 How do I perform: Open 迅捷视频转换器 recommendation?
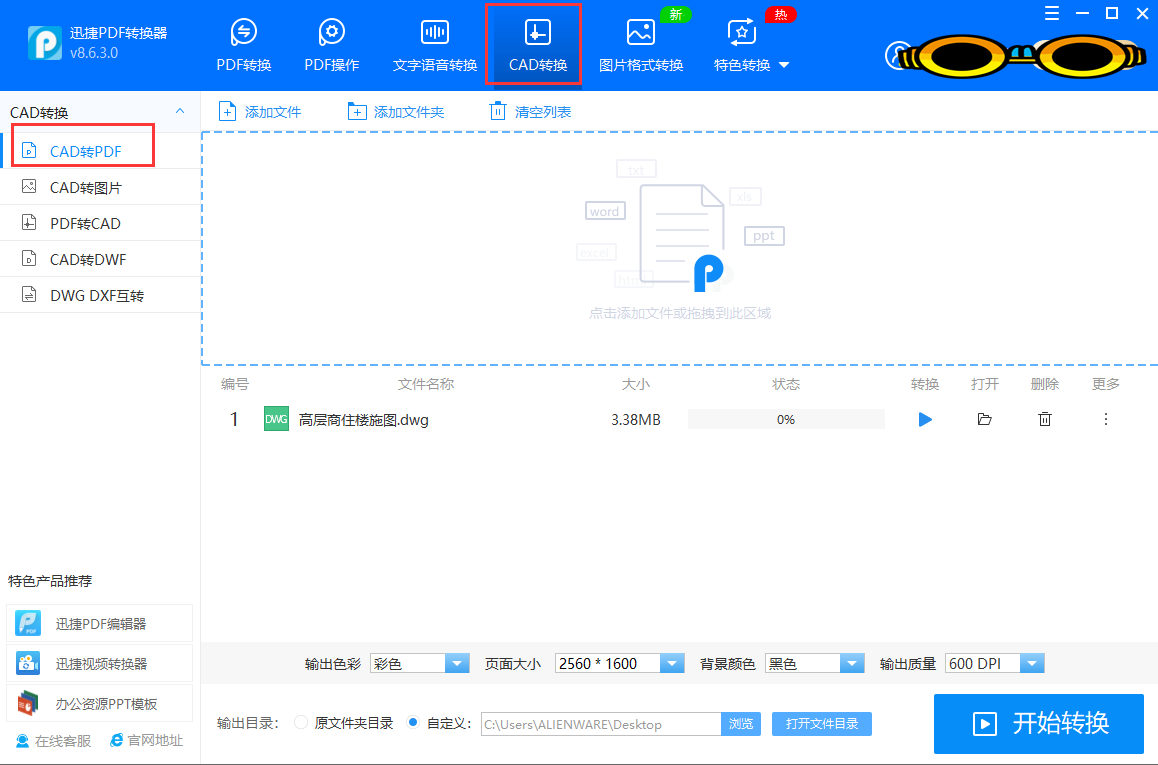[x=99, y=662]
